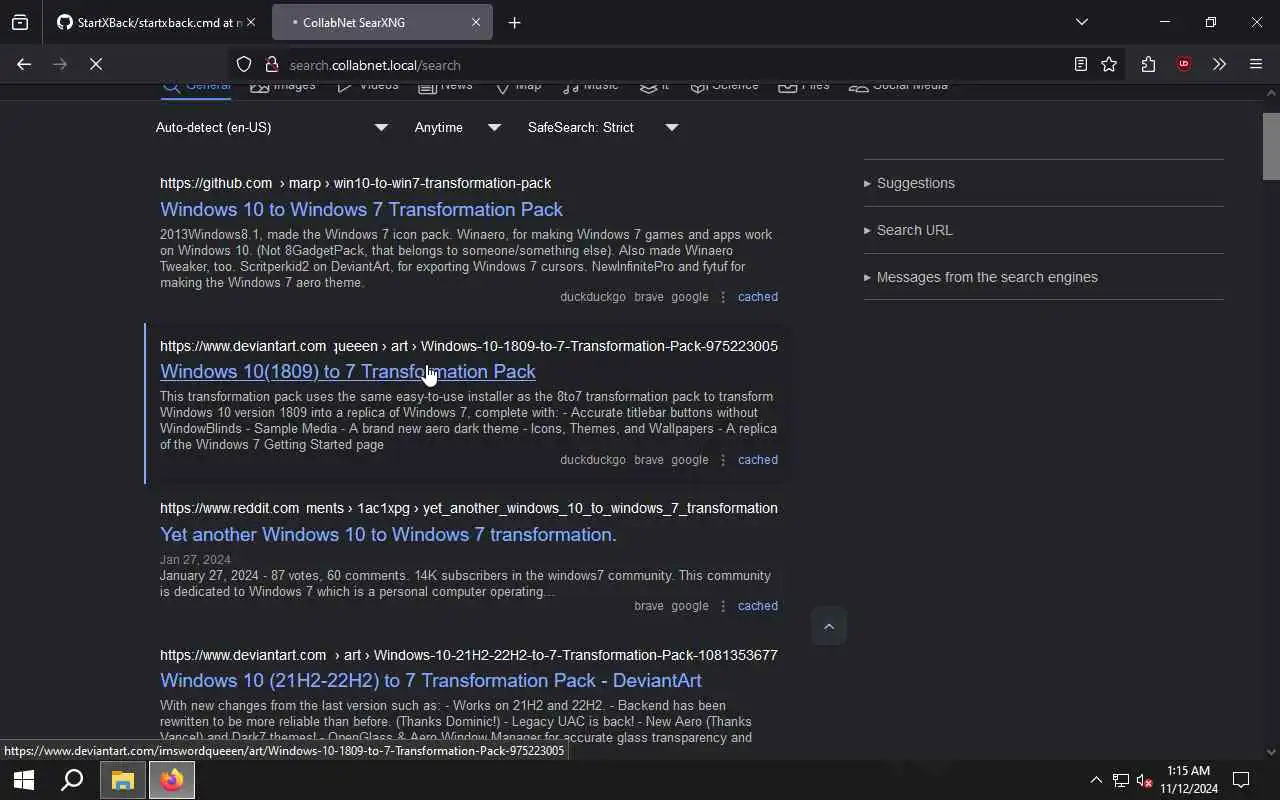This screenshot has height=800, width=1280.
Task: Go back to the previous page
Action: click(24, 64)
